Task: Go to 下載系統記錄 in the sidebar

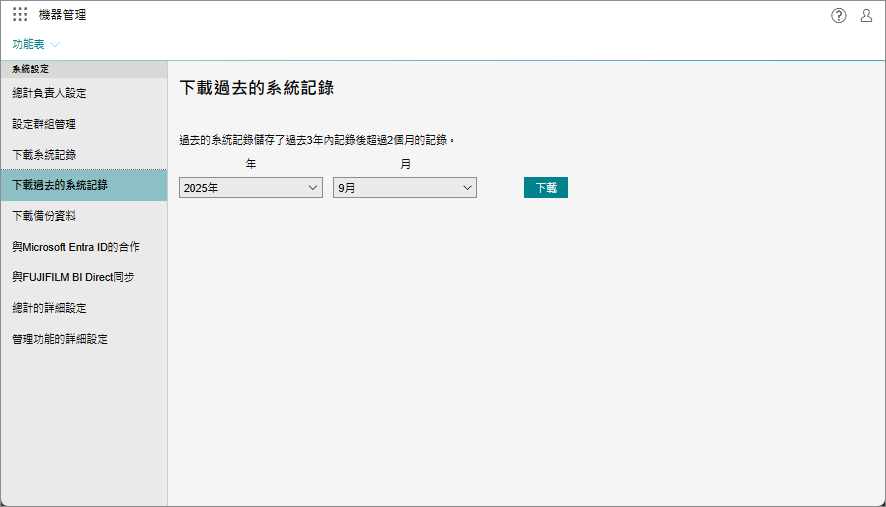Action: (44, 155)
